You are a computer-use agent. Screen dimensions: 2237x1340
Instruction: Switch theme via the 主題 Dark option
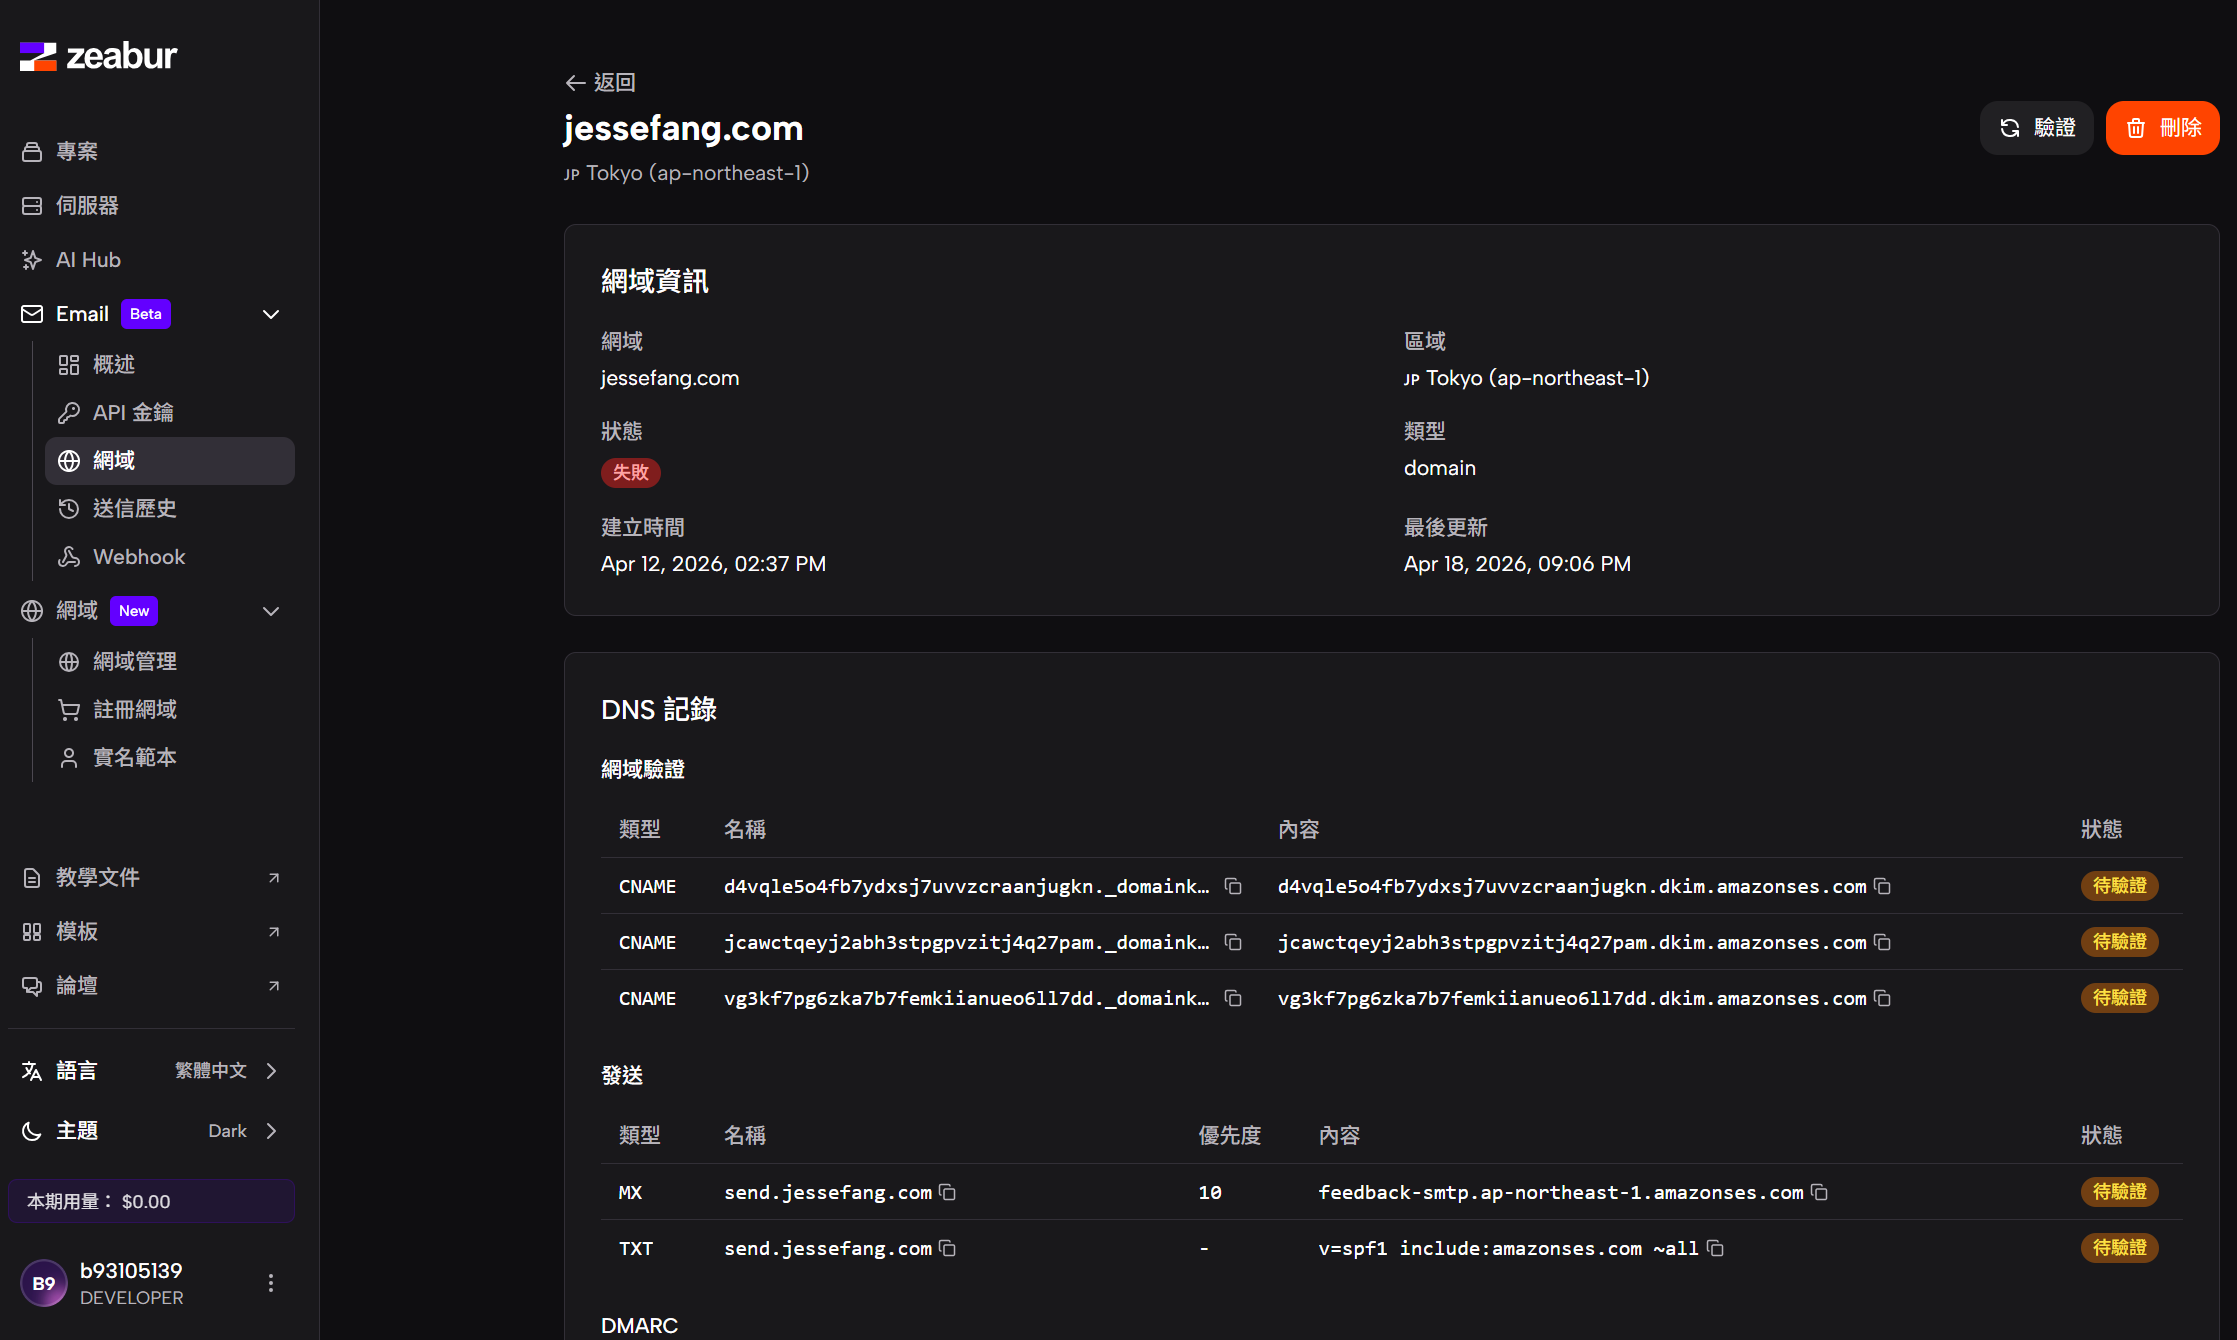pyautogui.click(x=150, y=1131)
